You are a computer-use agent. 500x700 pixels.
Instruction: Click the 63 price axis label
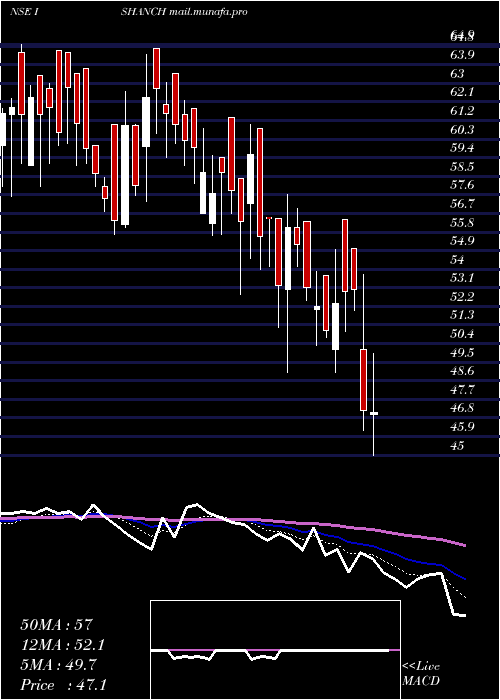pyautogui.click(x=457, y=74)
